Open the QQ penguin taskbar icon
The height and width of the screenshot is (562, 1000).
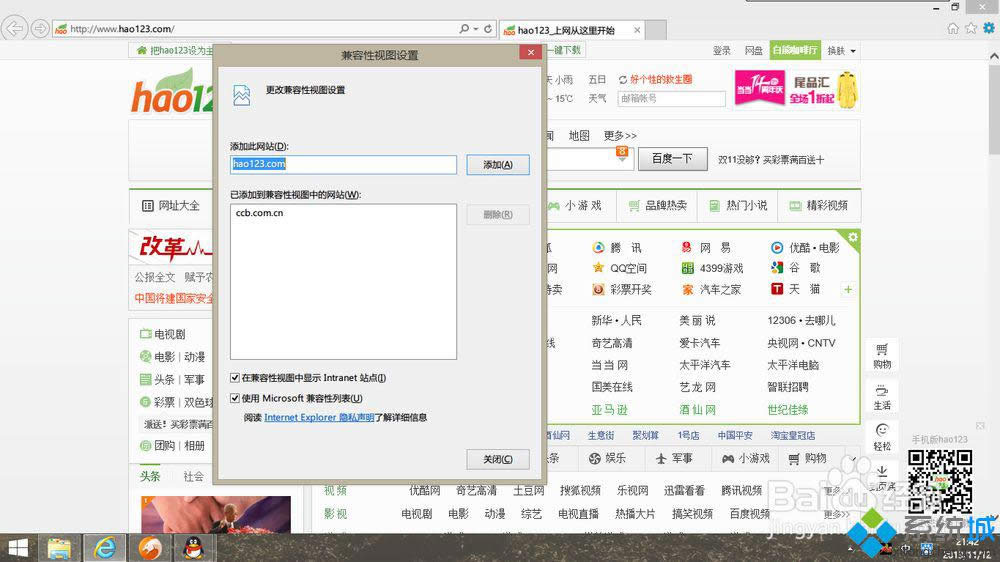pos(193,548)
